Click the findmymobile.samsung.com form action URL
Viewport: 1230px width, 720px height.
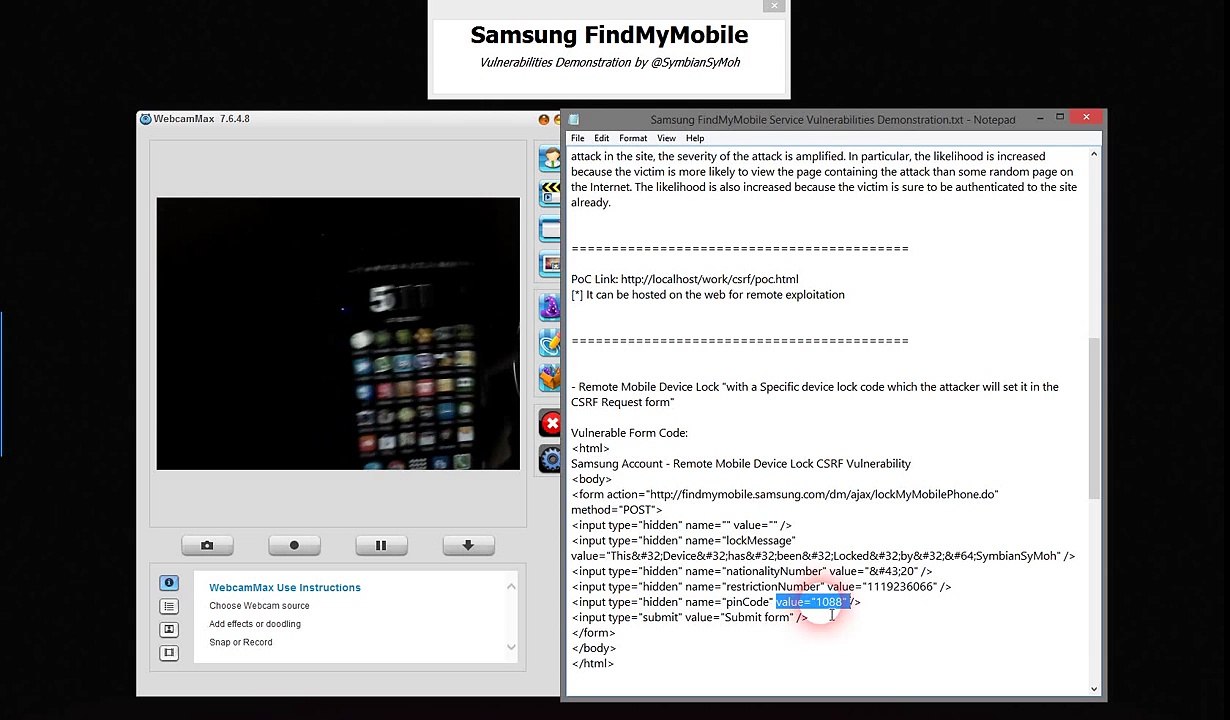(x=822, y=494)
